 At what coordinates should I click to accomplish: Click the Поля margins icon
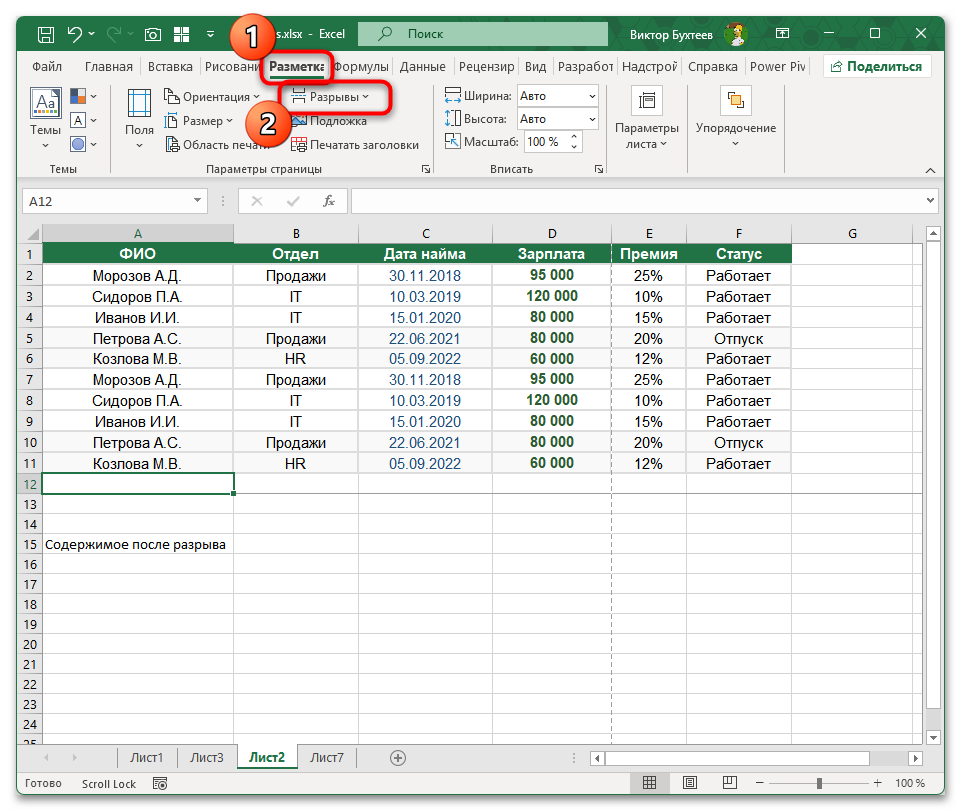139,112
